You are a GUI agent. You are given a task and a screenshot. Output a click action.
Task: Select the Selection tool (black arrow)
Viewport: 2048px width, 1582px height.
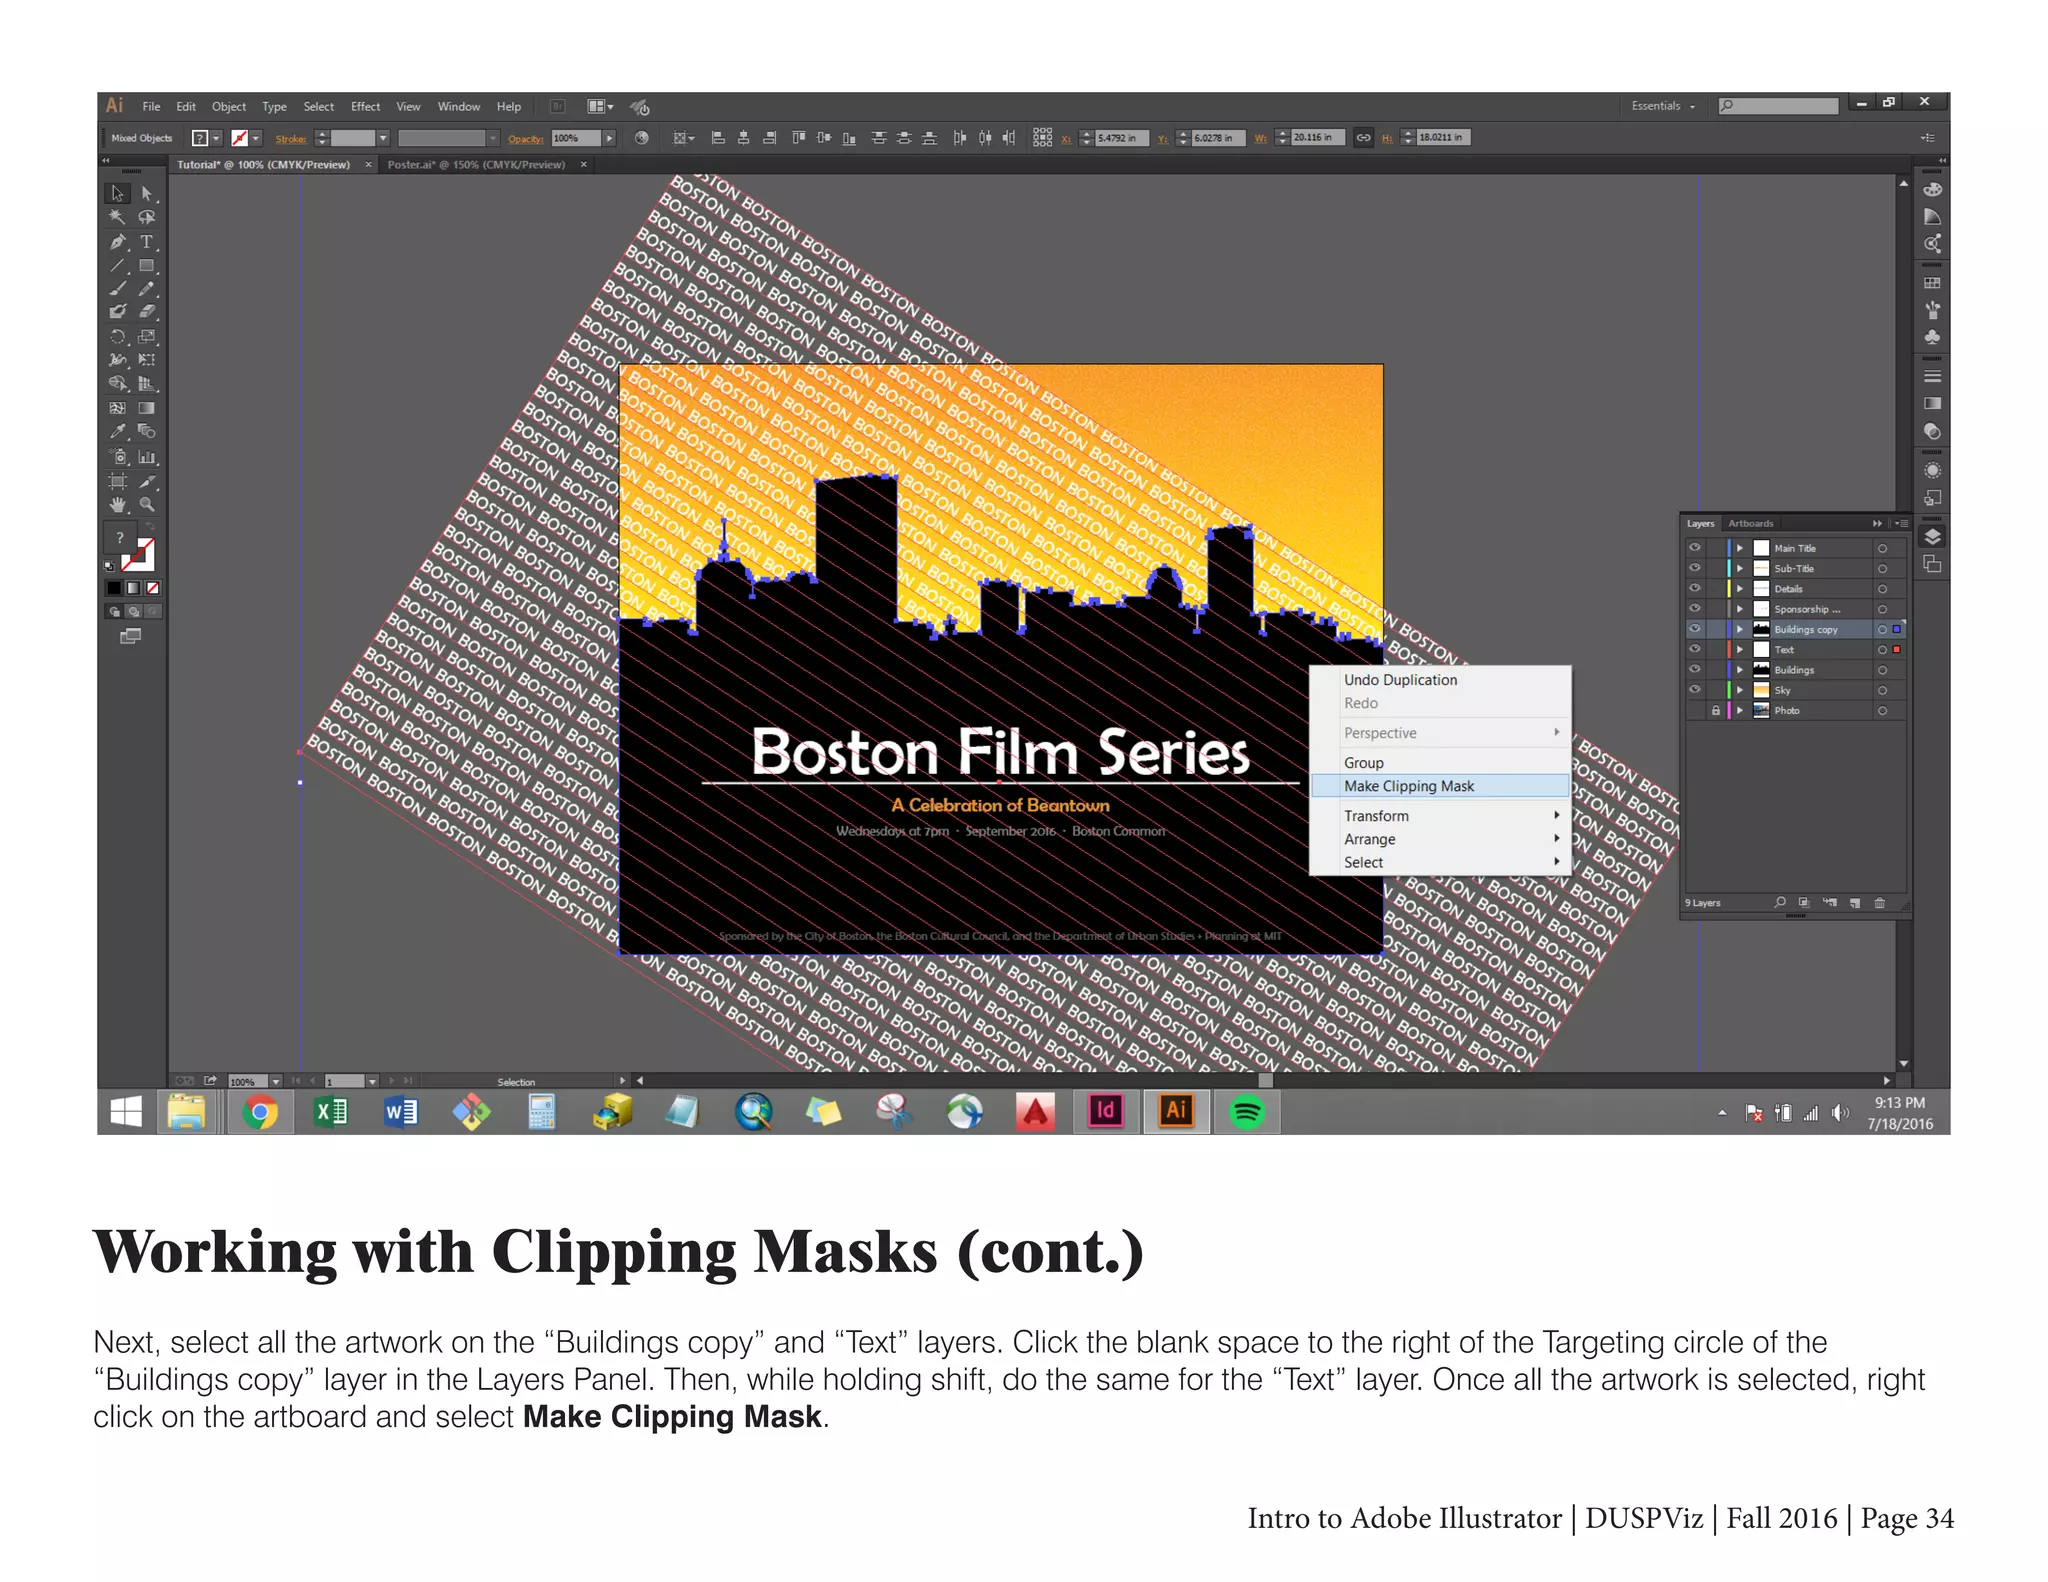coord(118,193)
